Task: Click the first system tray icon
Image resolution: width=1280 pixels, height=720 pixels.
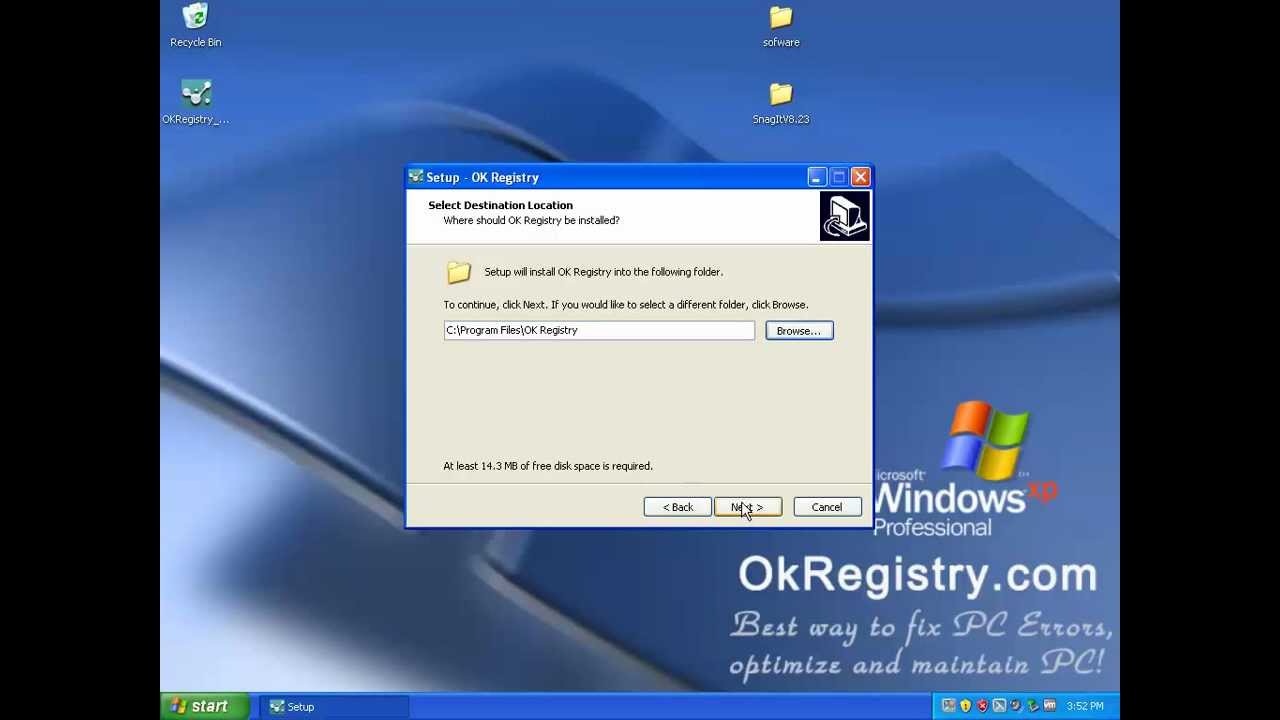Action: [949, 706]
